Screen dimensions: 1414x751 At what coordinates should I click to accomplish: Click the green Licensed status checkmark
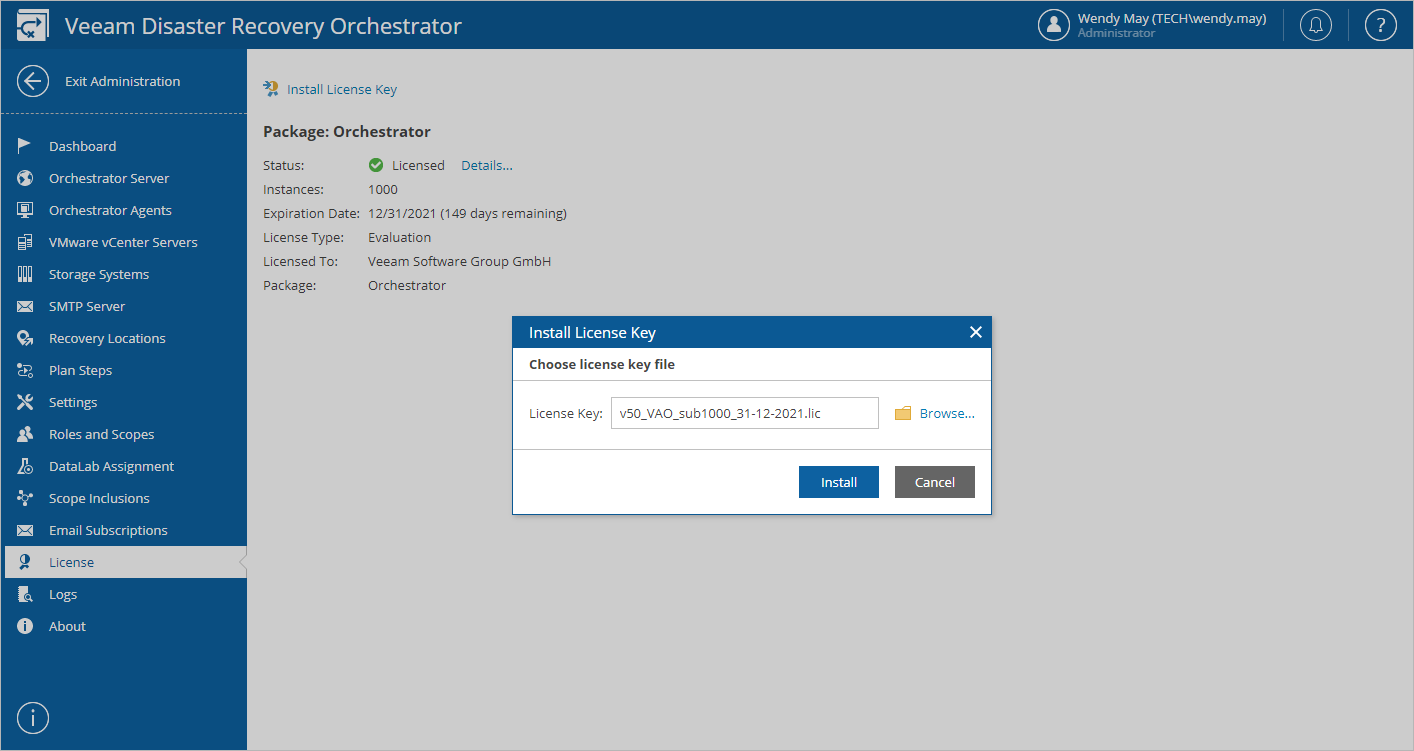pyautogui.click(x=376, y=165)
